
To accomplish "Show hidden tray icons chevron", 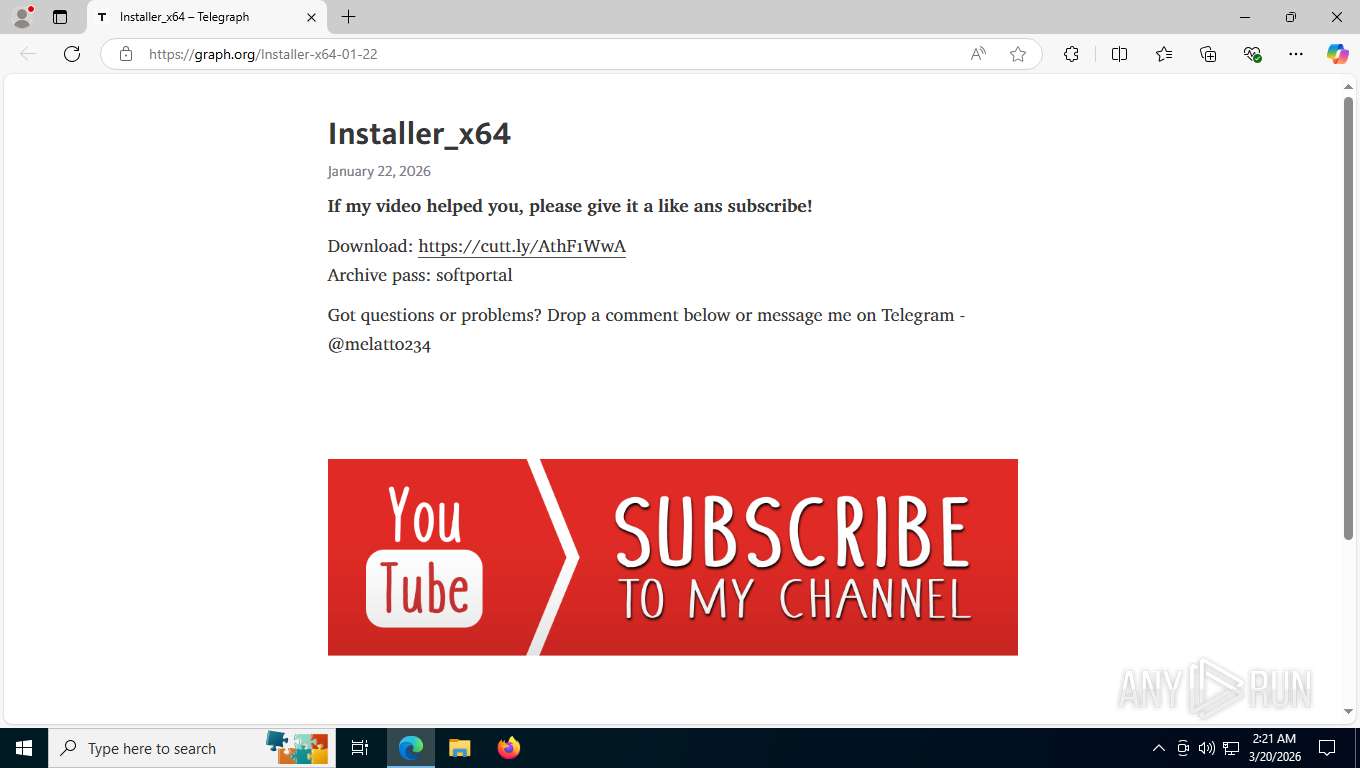I will [1158, 748].
